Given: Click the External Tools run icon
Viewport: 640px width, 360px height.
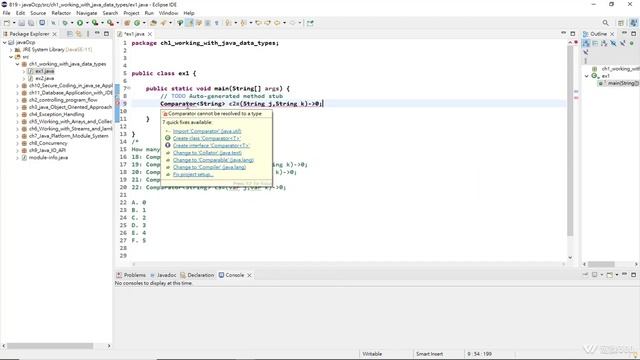Looking at the screenshot, I should pos(110,23).
